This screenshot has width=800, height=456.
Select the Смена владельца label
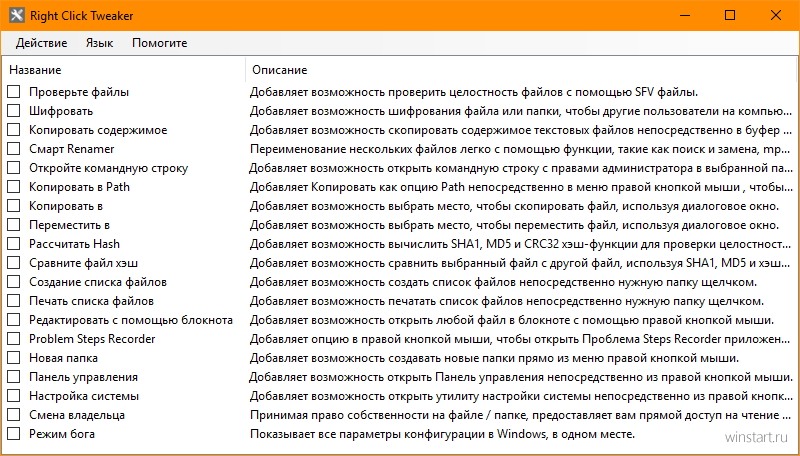coord(77,415)
